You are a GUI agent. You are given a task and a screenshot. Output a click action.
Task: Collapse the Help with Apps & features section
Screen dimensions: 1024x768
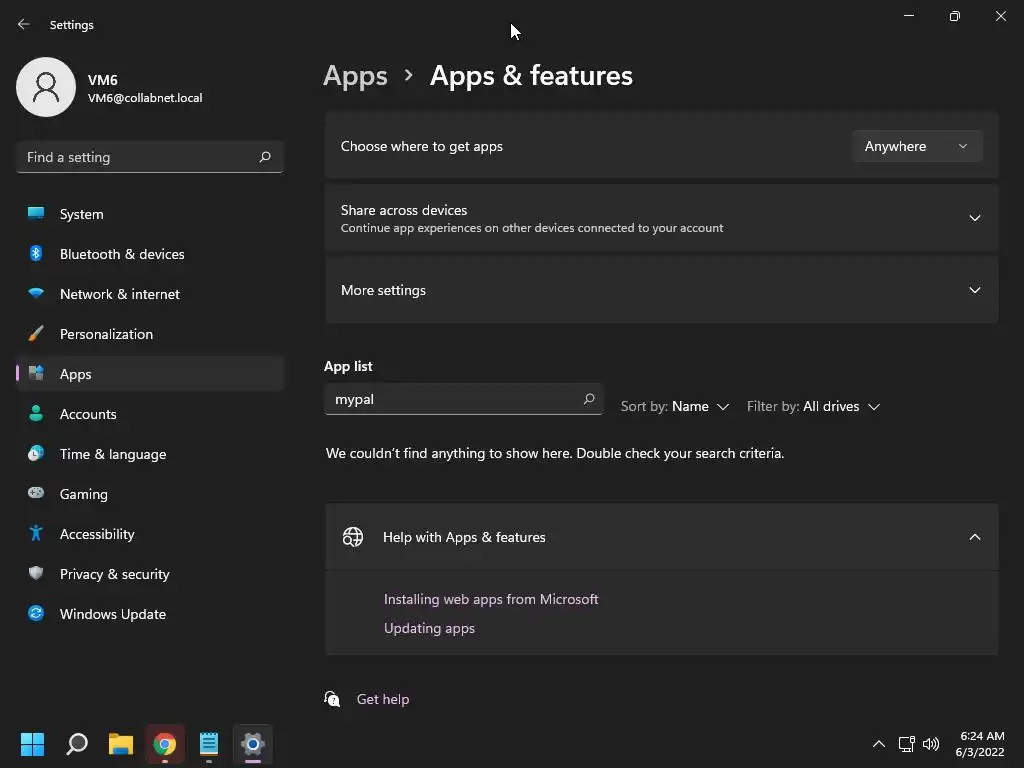[974, 537]
